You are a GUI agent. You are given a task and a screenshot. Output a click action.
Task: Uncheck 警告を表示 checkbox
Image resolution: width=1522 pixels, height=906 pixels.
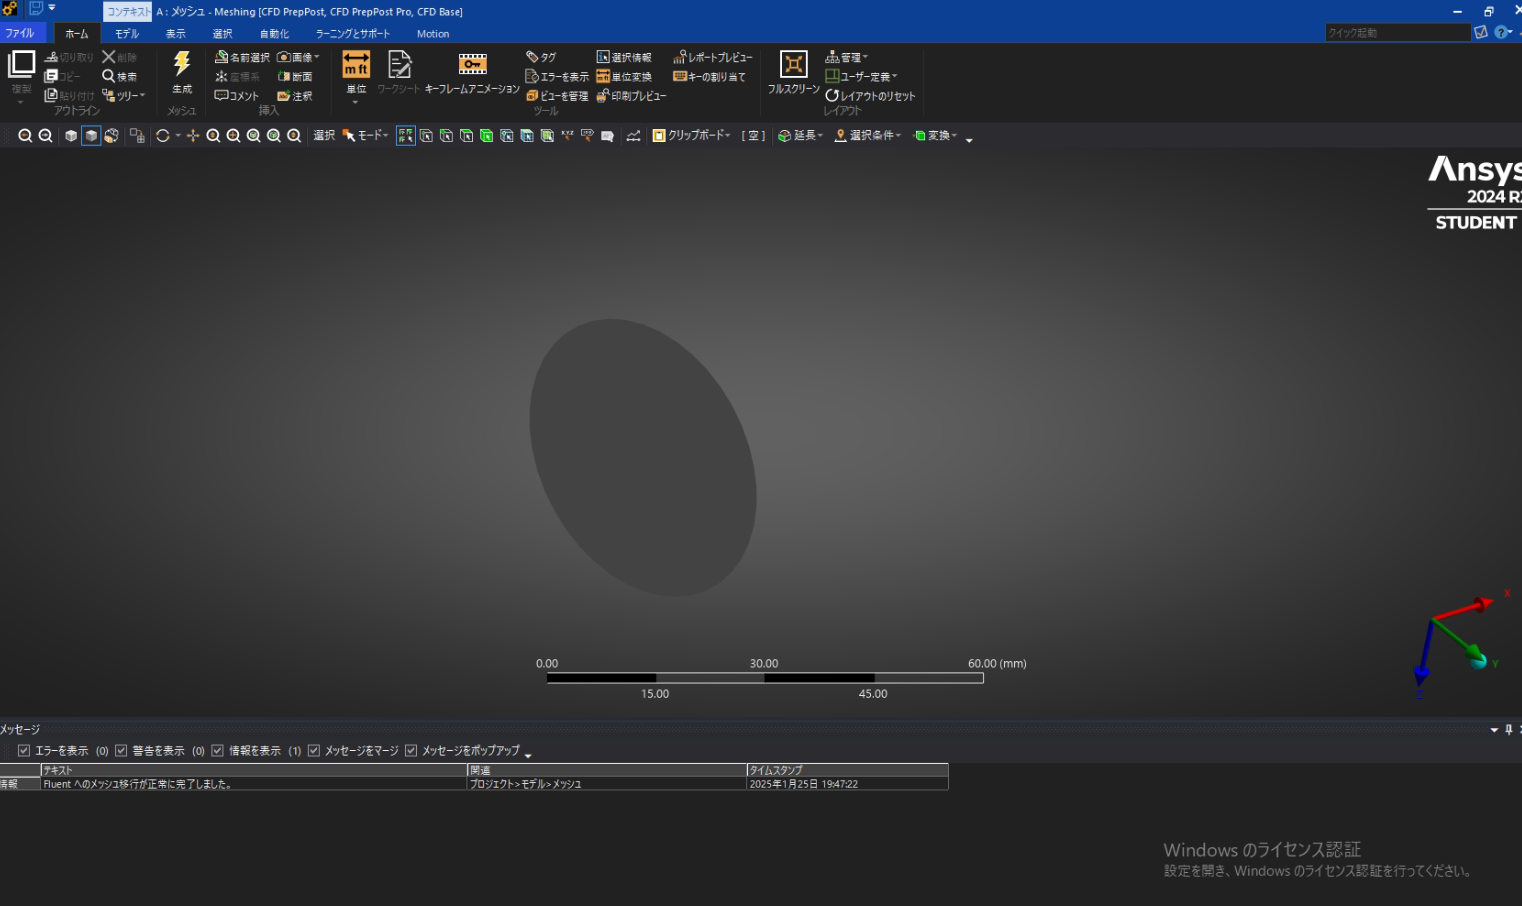click(x=121, y=751)
